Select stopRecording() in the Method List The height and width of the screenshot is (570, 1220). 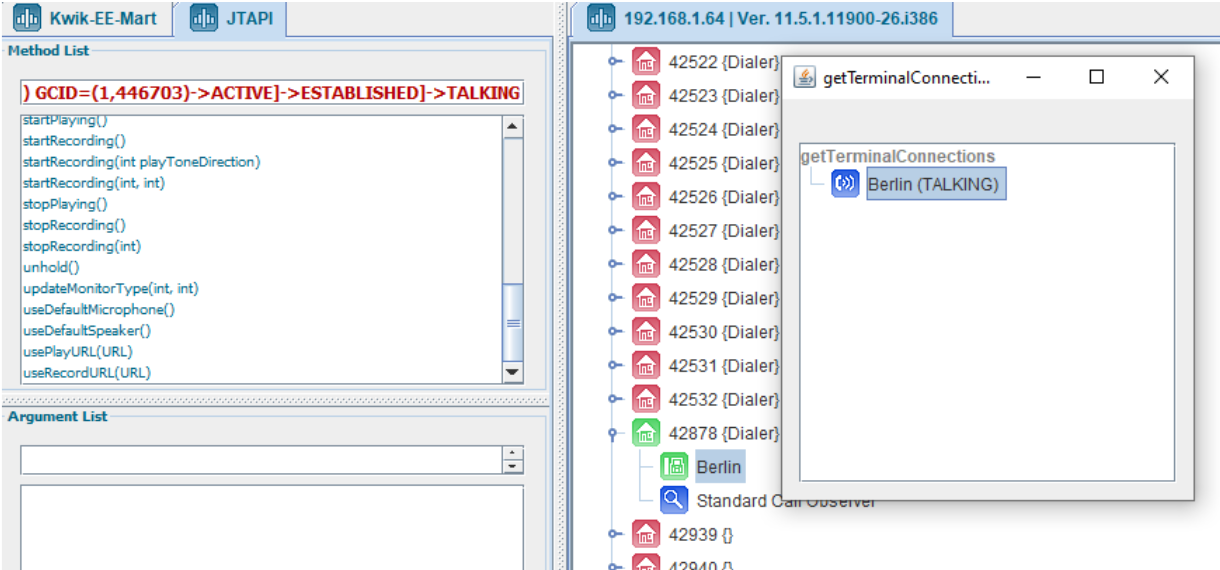pos(74,225)
